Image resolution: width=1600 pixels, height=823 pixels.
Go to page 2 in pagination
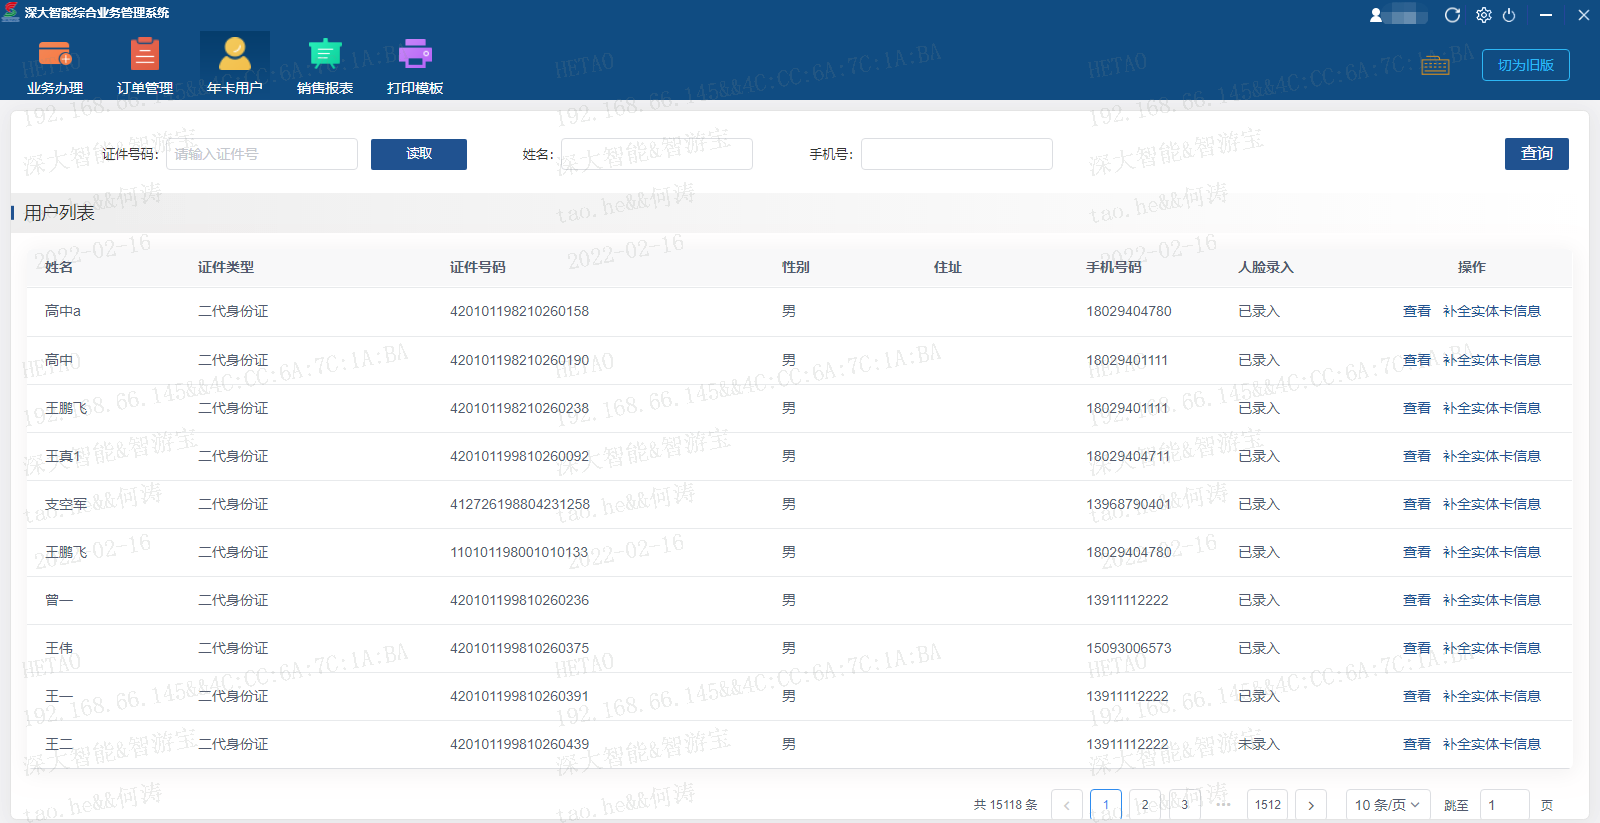pyautogui.click(x=1145, y=805)
